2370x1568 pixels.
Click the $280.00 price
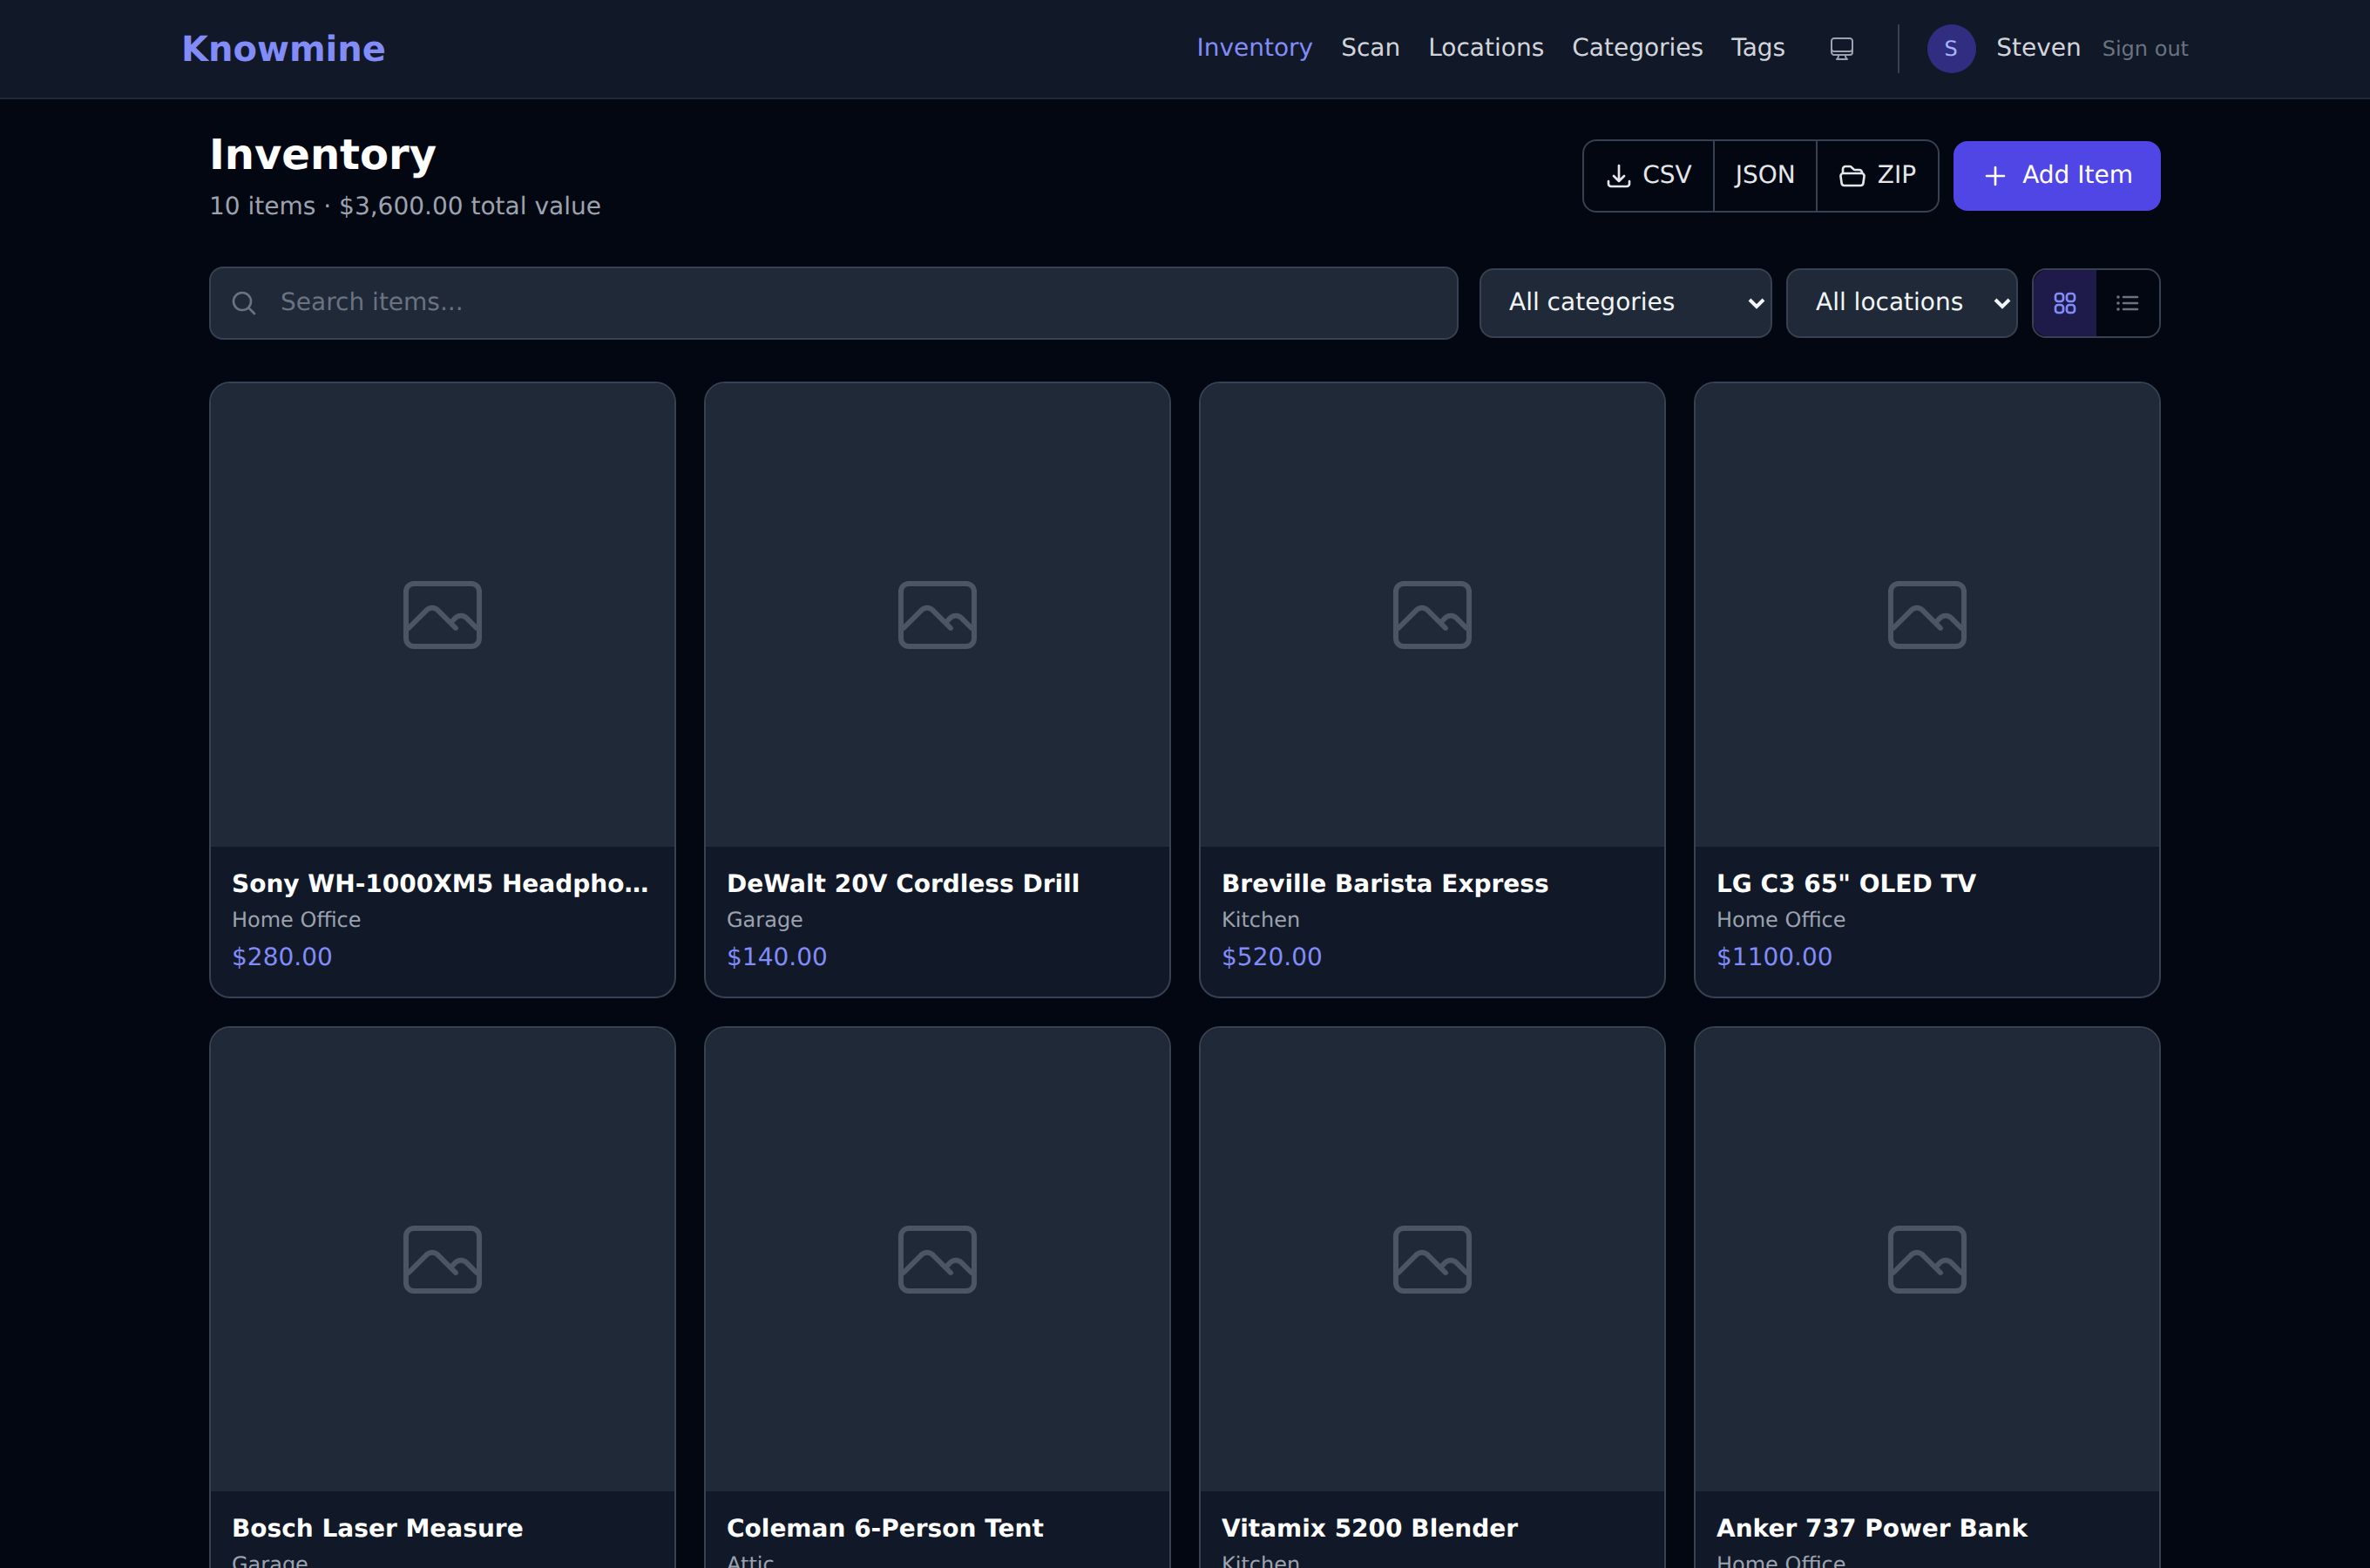pos(282,957)
